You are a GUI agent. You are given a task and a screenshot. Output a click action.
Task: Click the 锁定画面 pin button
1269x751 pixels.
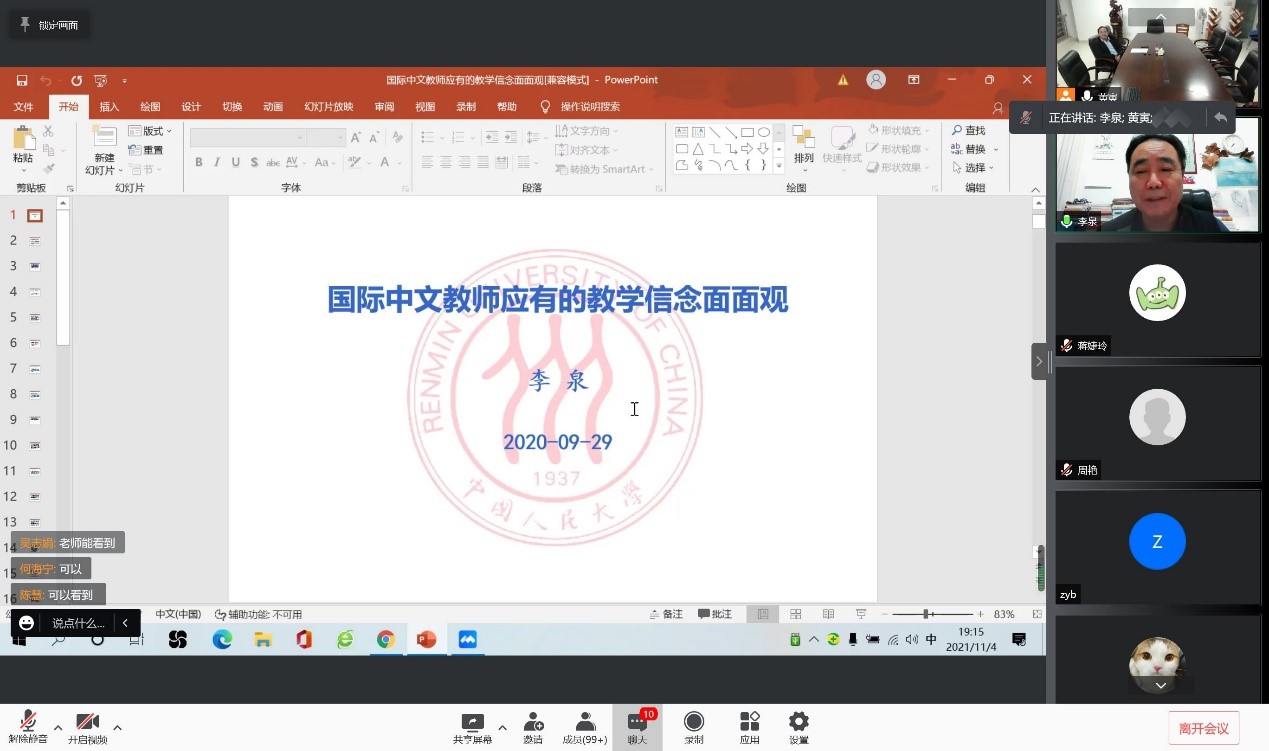pyautogui.click(x=49, y=25)
